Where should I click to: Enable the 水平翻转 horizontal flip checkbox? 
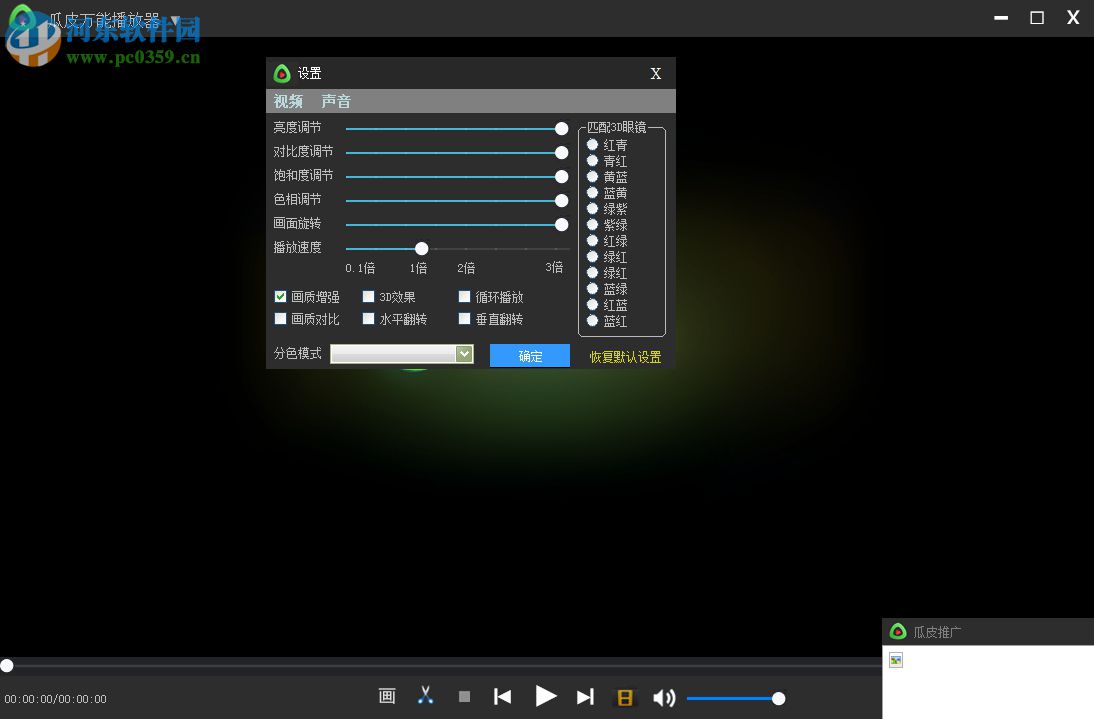click(368, 319)
